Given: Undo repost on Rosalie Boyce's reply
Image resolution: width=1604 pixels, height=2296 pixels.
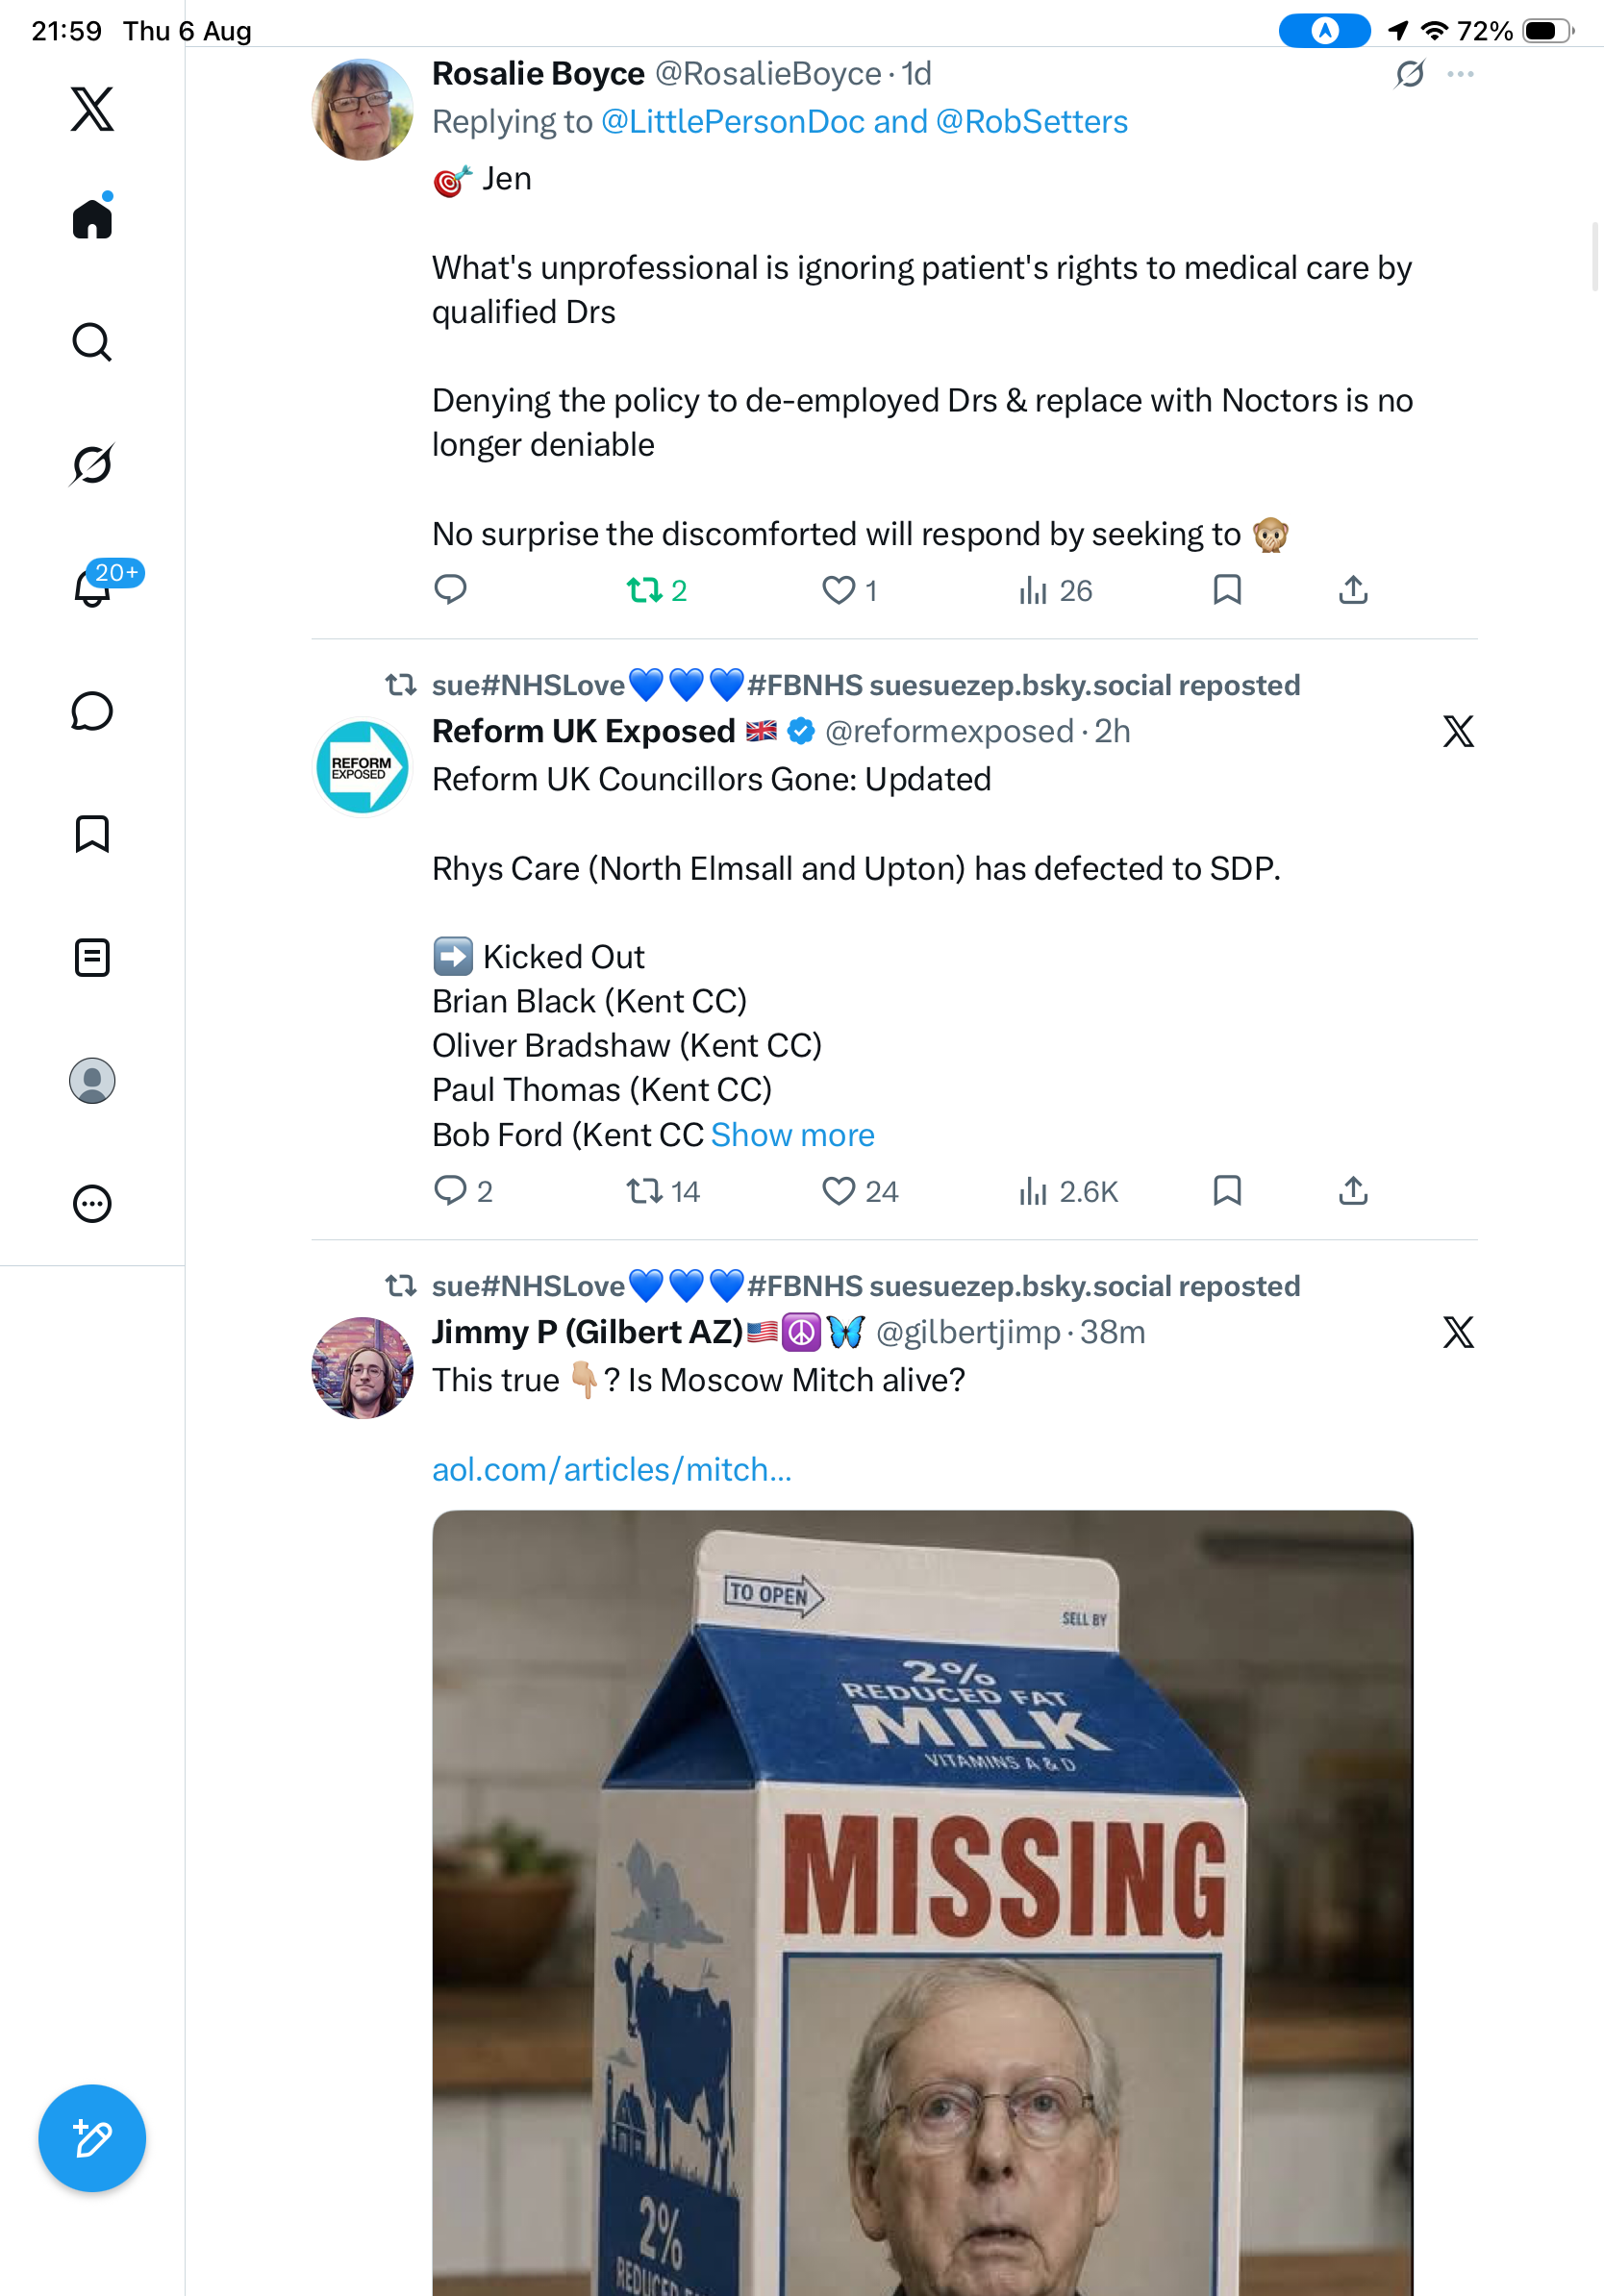Looking at the screenshot, I should (x=656, y=591).
